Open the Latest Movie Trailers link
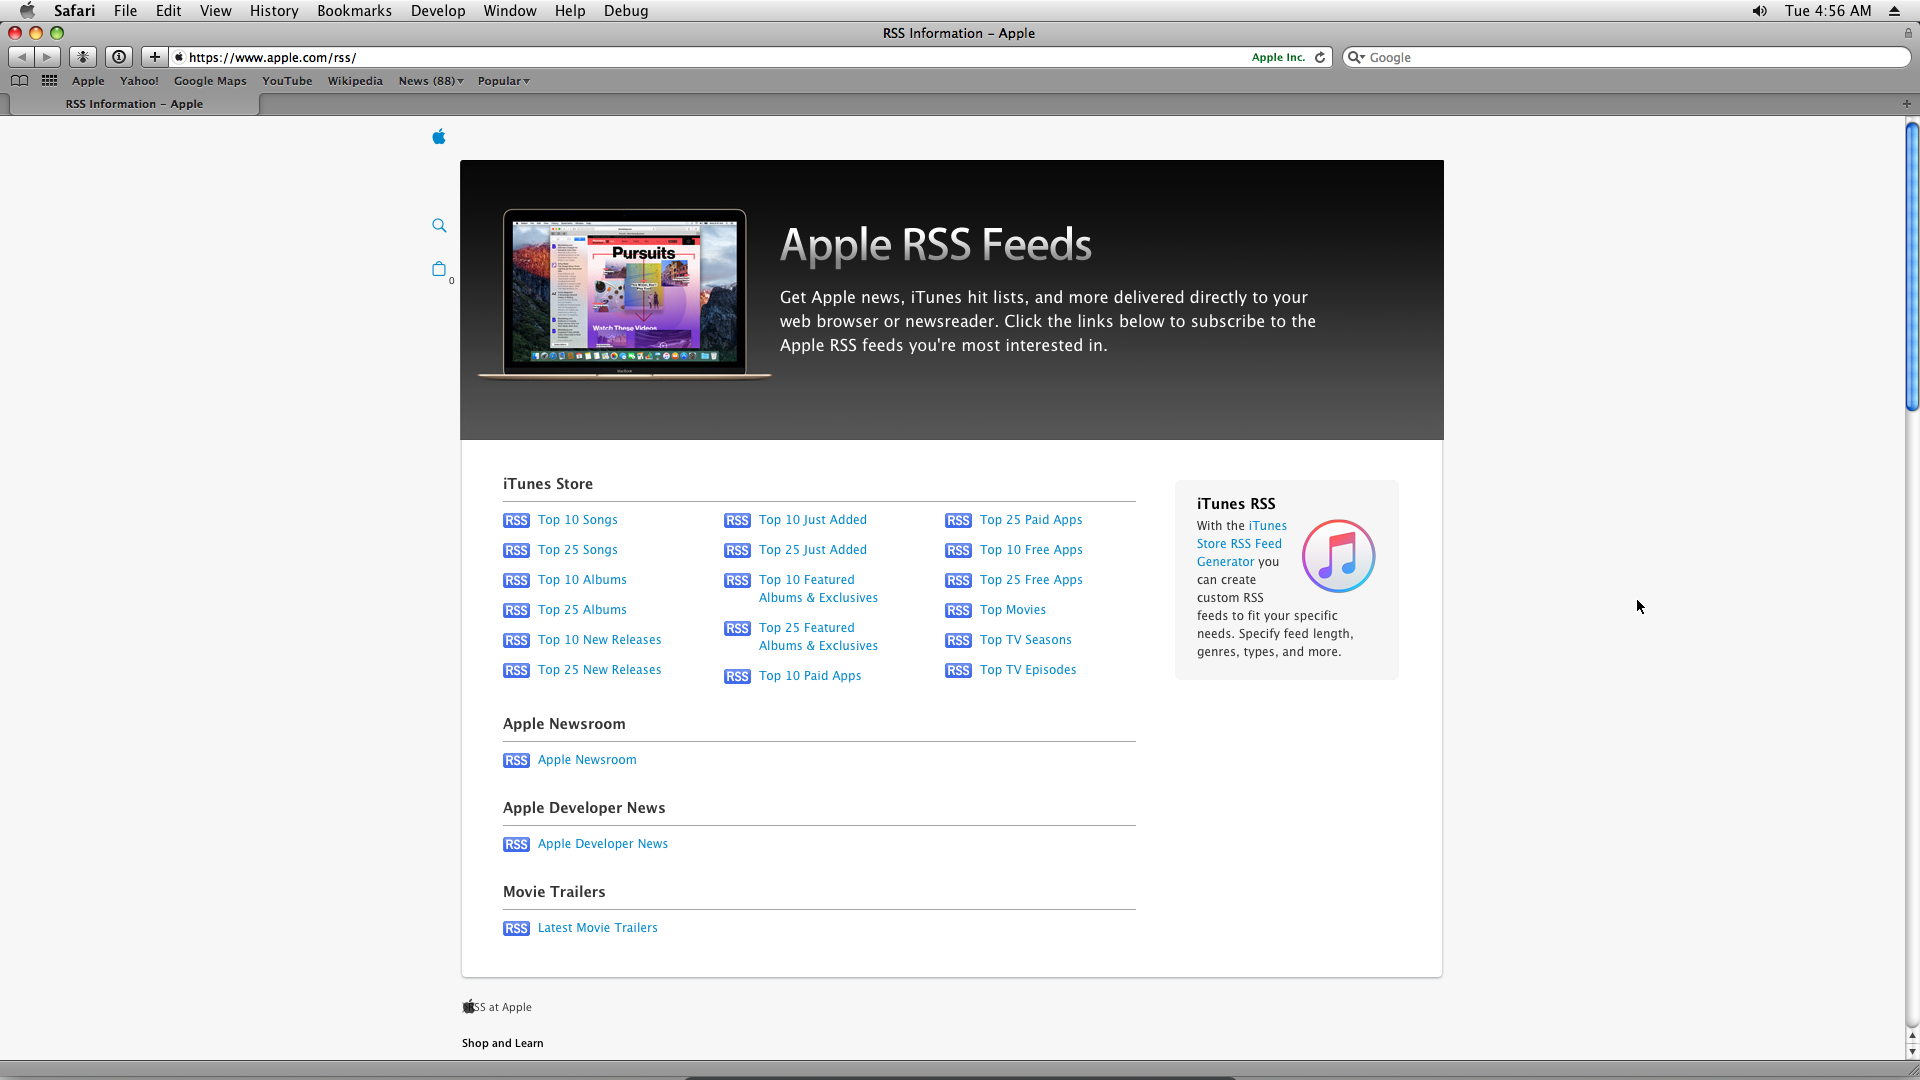The image size is (1920, 1080). (597, 928)
